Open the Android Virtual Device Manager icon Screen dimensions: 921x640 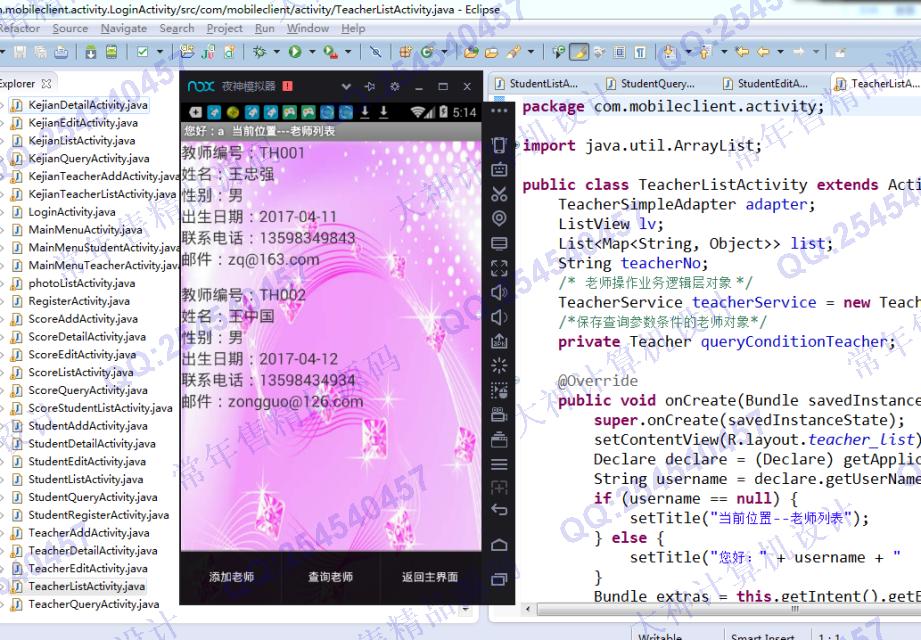[x=111, y=52]
